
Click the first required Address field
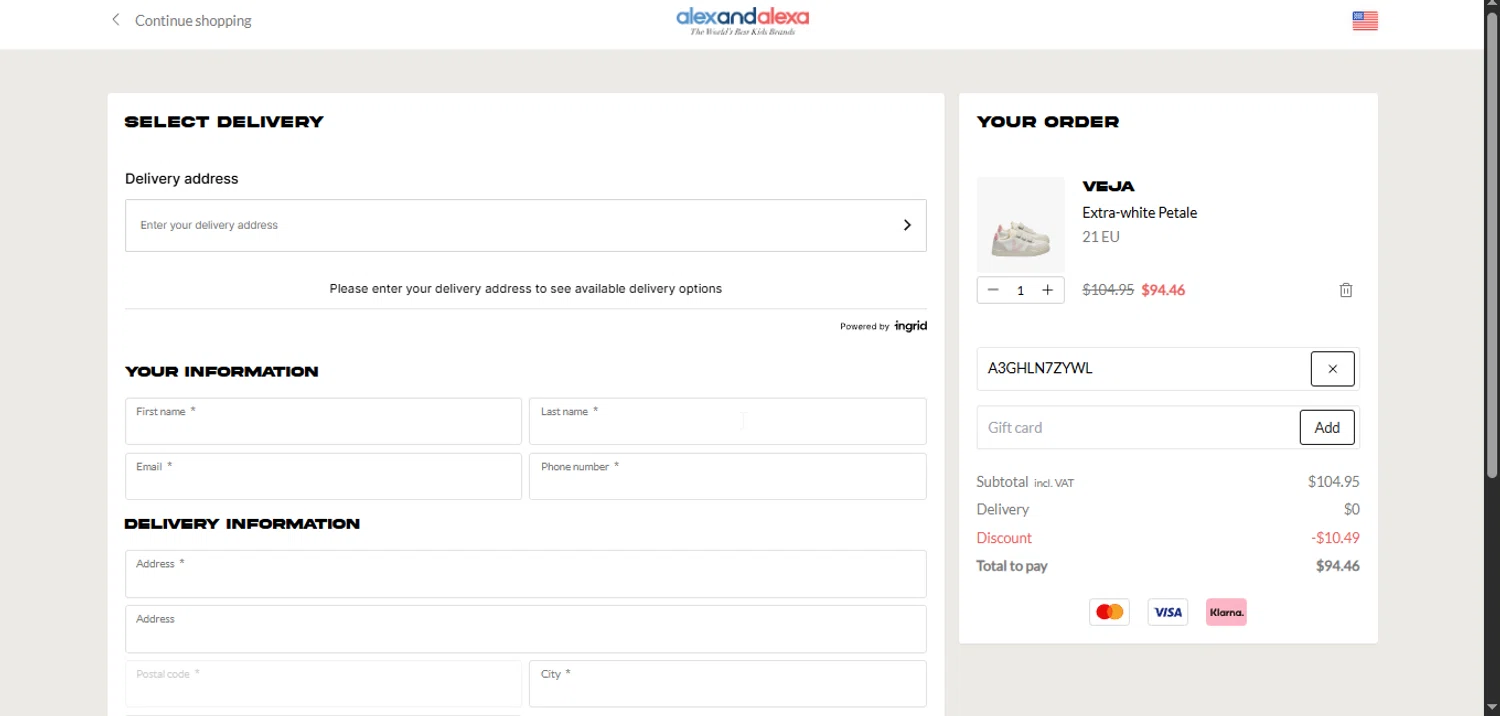click(x=526, y=574)
